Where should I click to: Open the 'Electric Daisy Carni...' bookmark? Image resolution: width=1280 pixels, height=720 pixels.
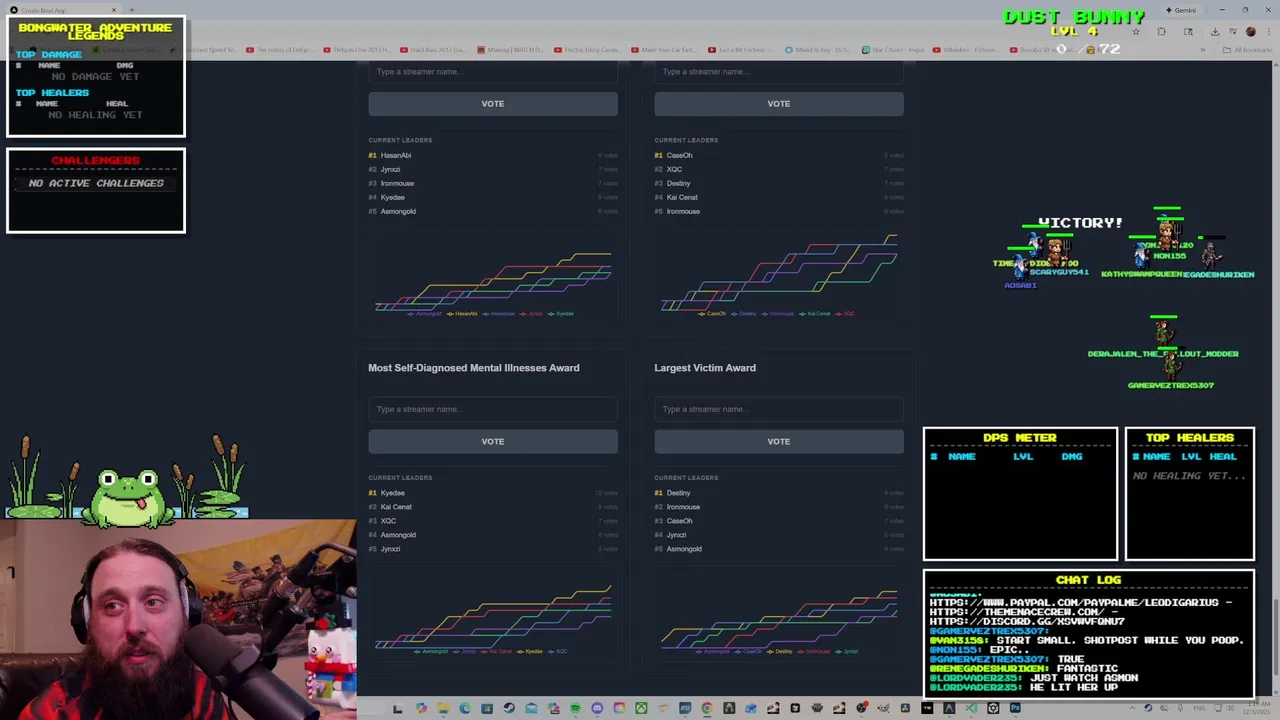tap(588, 49)
